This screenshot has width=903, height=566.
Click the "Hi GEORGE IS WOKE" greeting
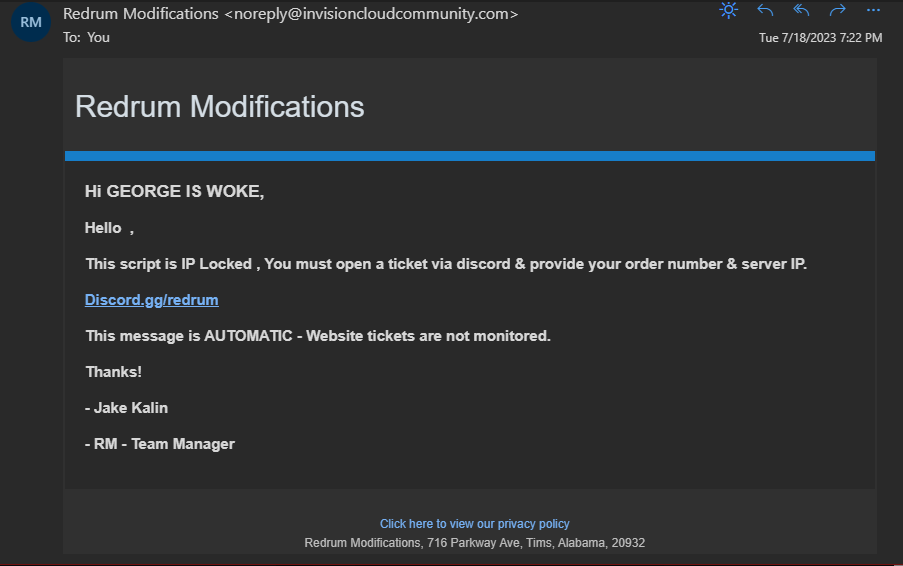pyautogui.click(x=174, y=192)
